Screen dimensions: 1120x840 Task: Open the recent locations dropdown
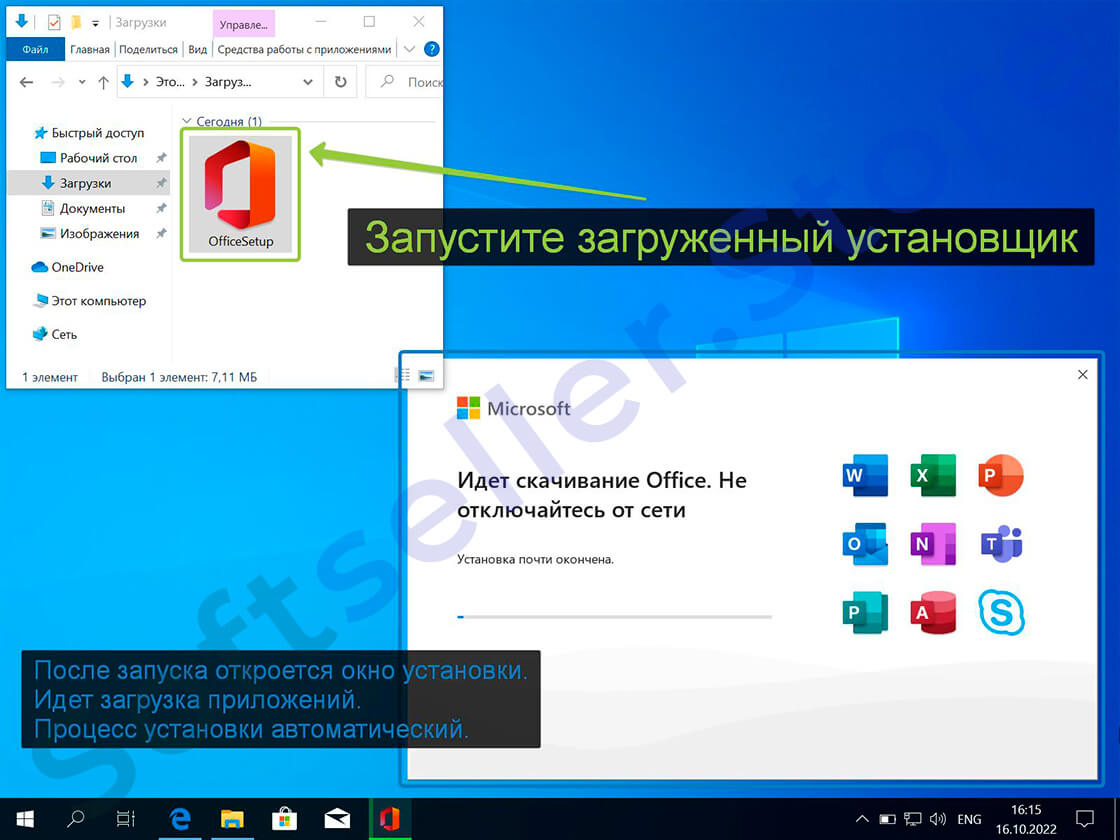click(x=82, y=82)
